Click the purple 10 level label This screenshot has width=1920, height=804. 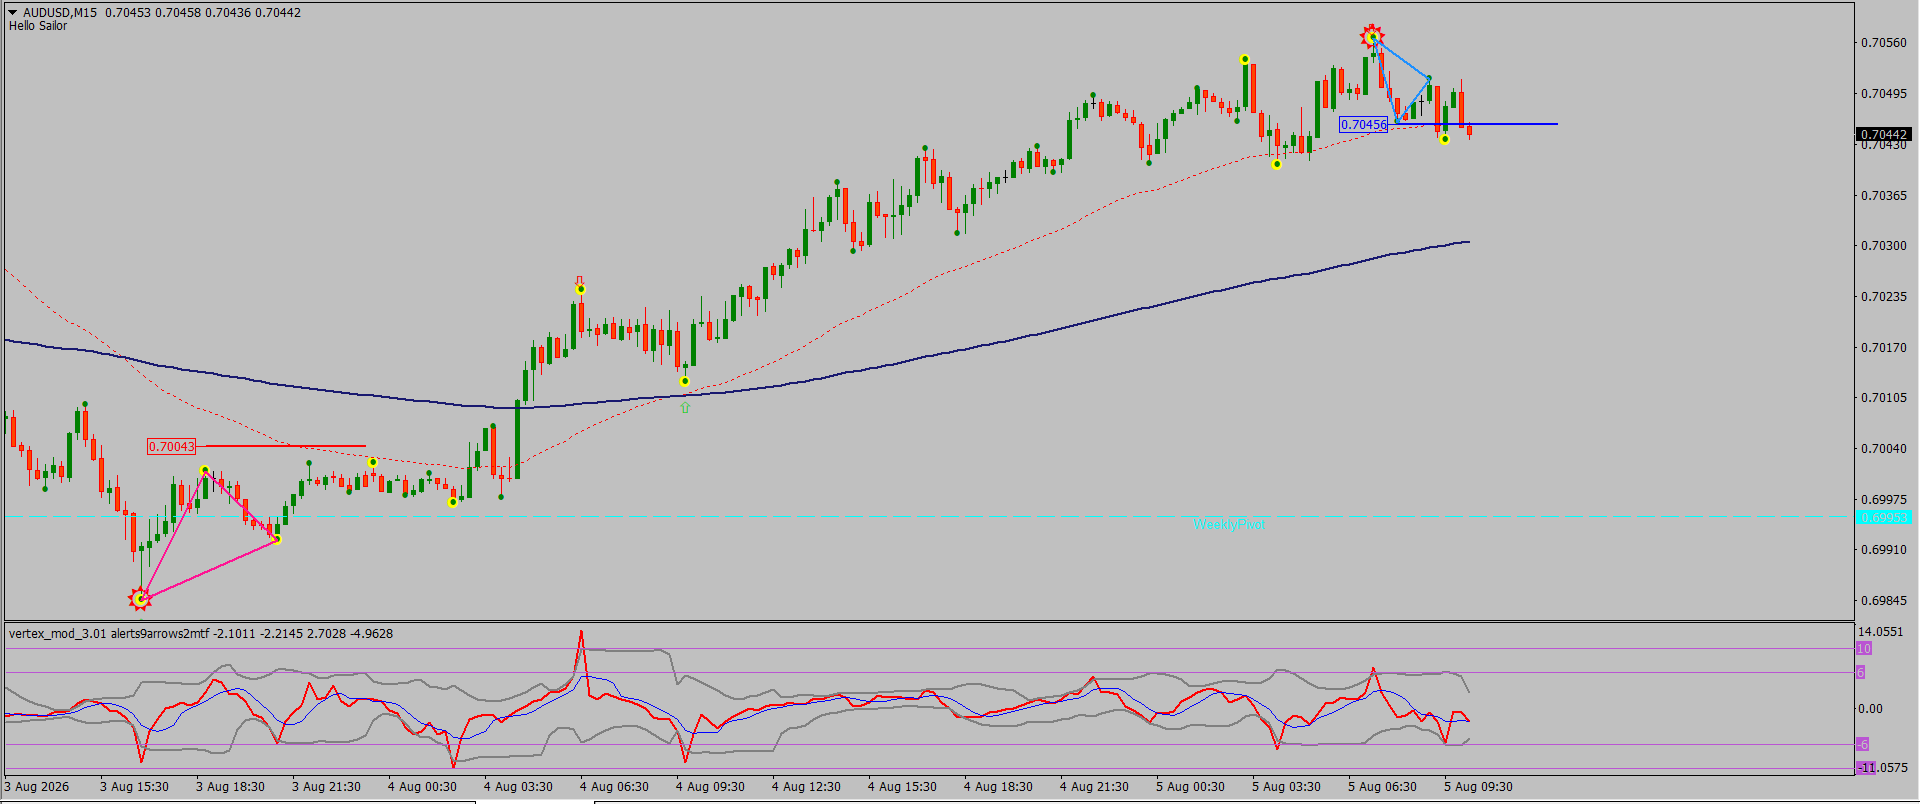1864,649
